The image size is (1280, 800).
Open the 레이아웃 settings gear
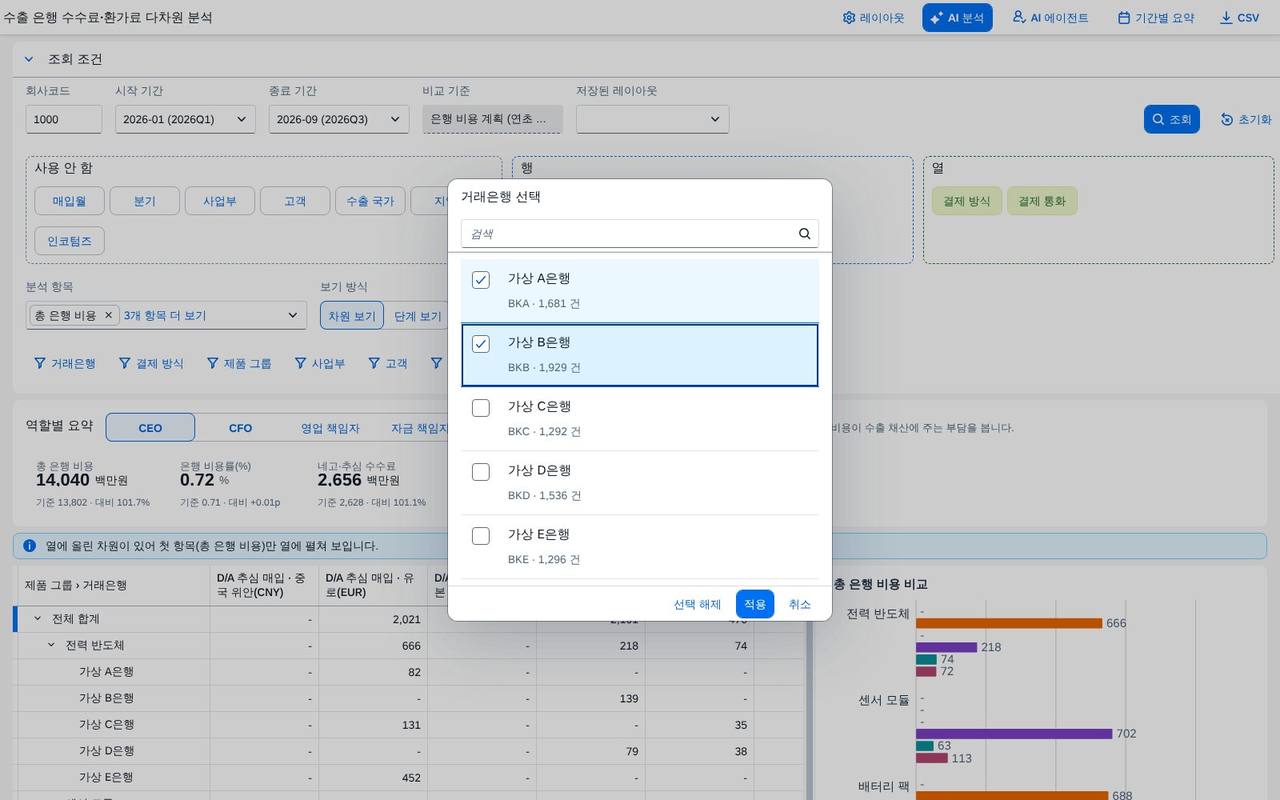[x=849, y=18]
